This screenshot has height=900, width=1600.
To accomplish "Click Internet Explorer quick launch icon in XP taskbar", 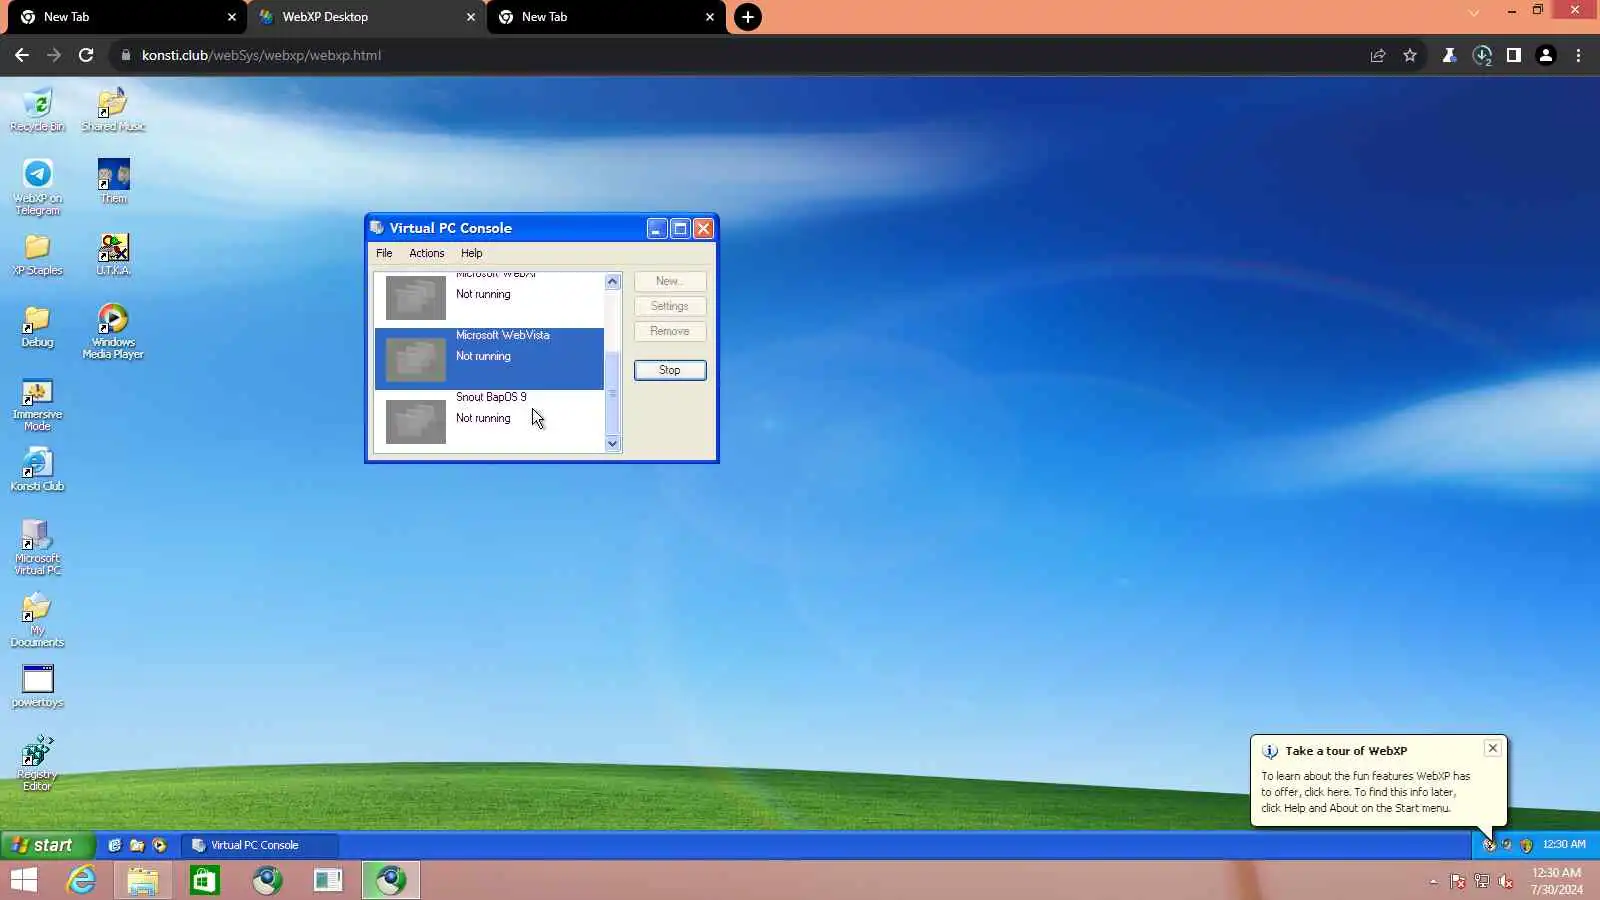I will (x=115, y=845).
